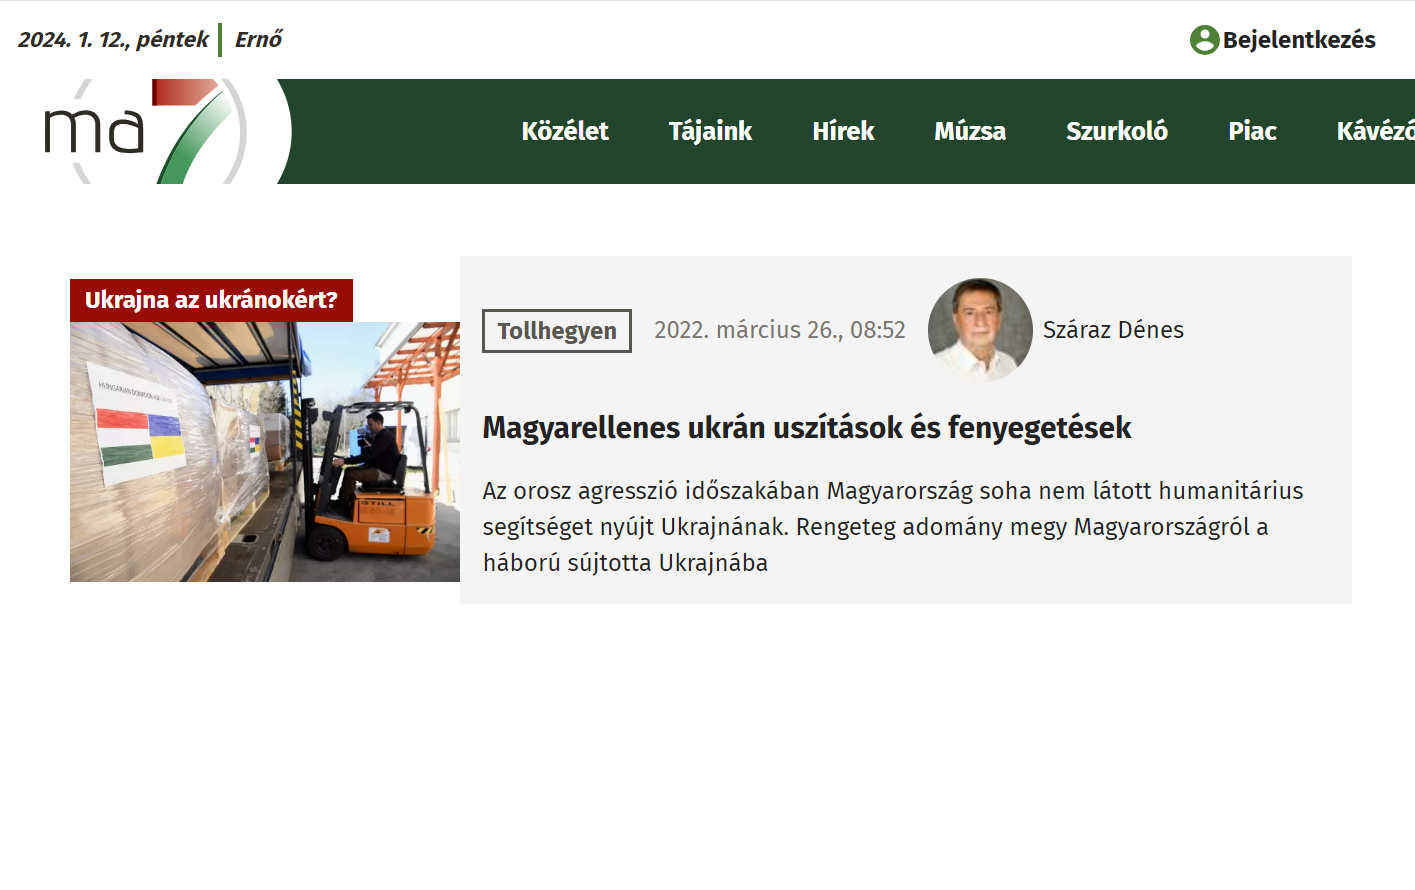
Task: Click the Tollhegyen category button
Action: click(x=557, y=331)
